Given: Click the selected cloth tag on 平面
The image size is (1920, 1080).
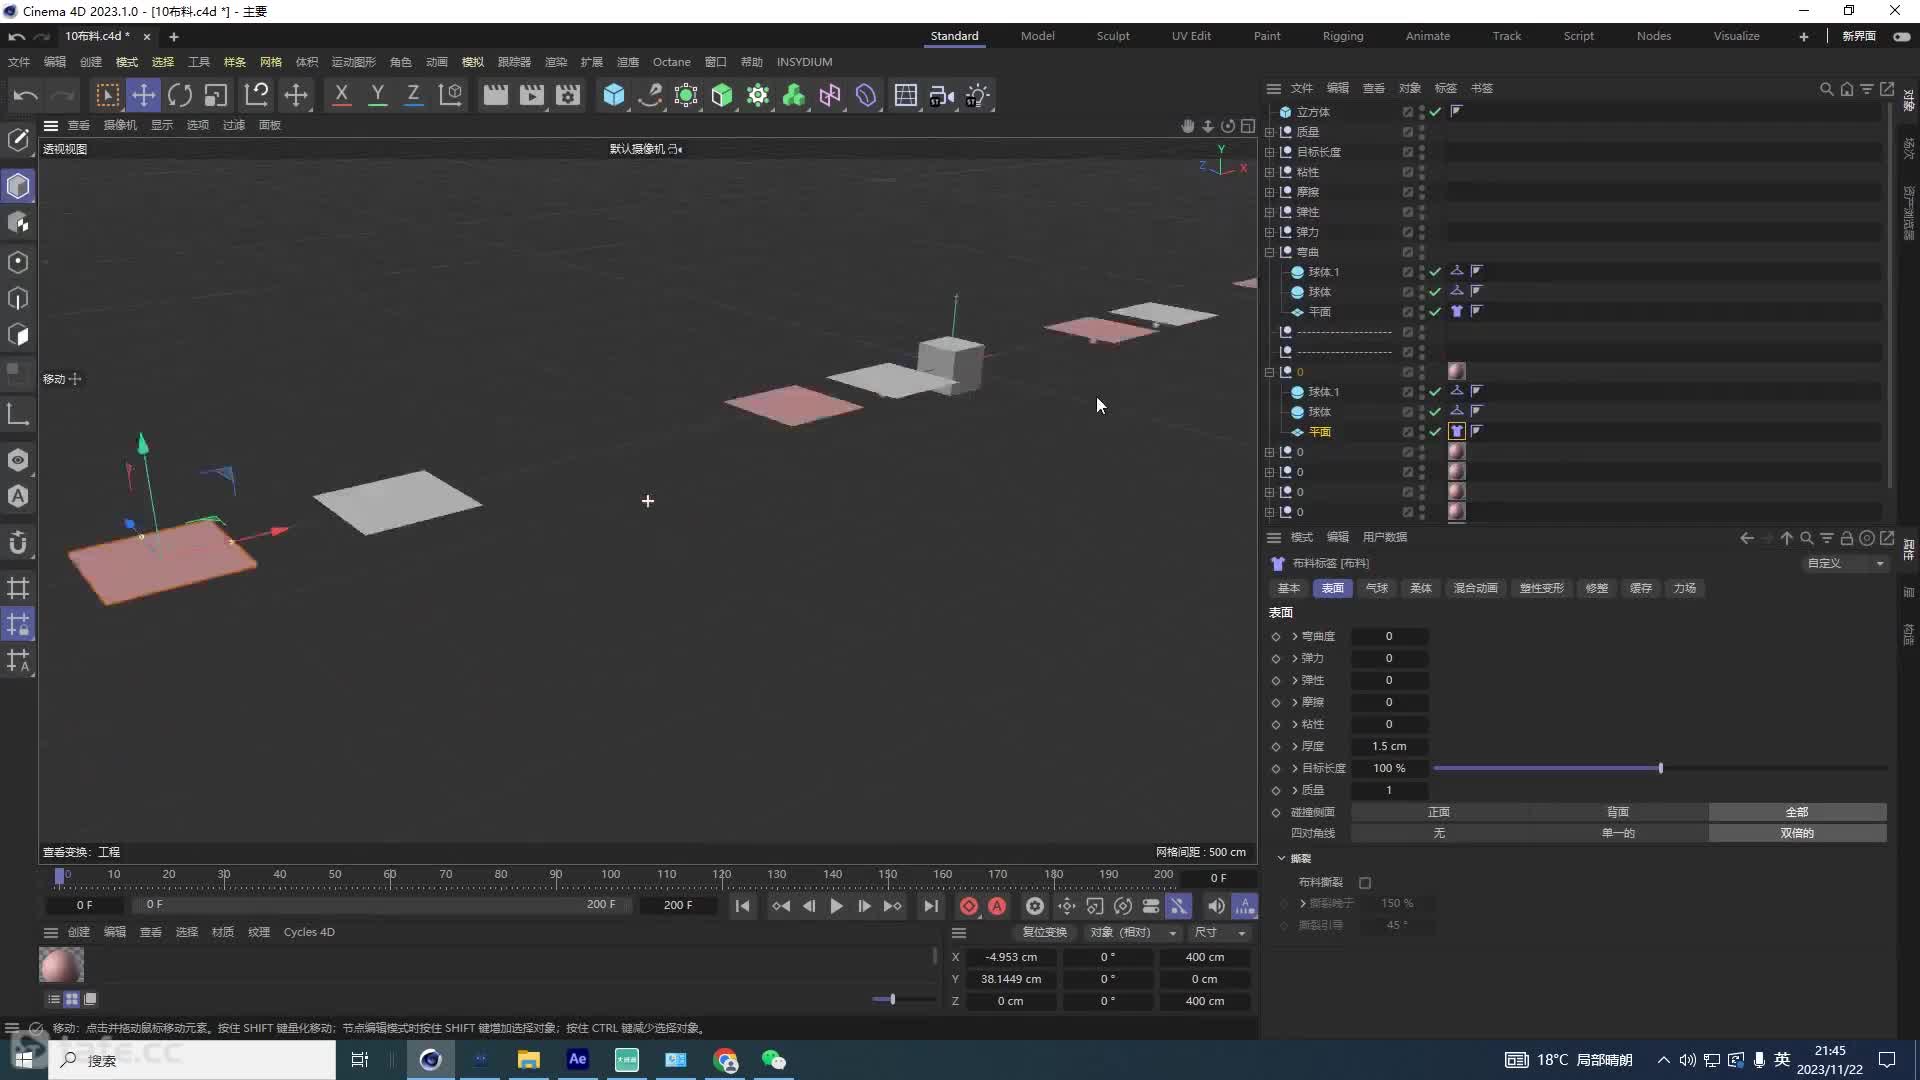Looking at the screenshot, I should click(x=1457, y=431).
